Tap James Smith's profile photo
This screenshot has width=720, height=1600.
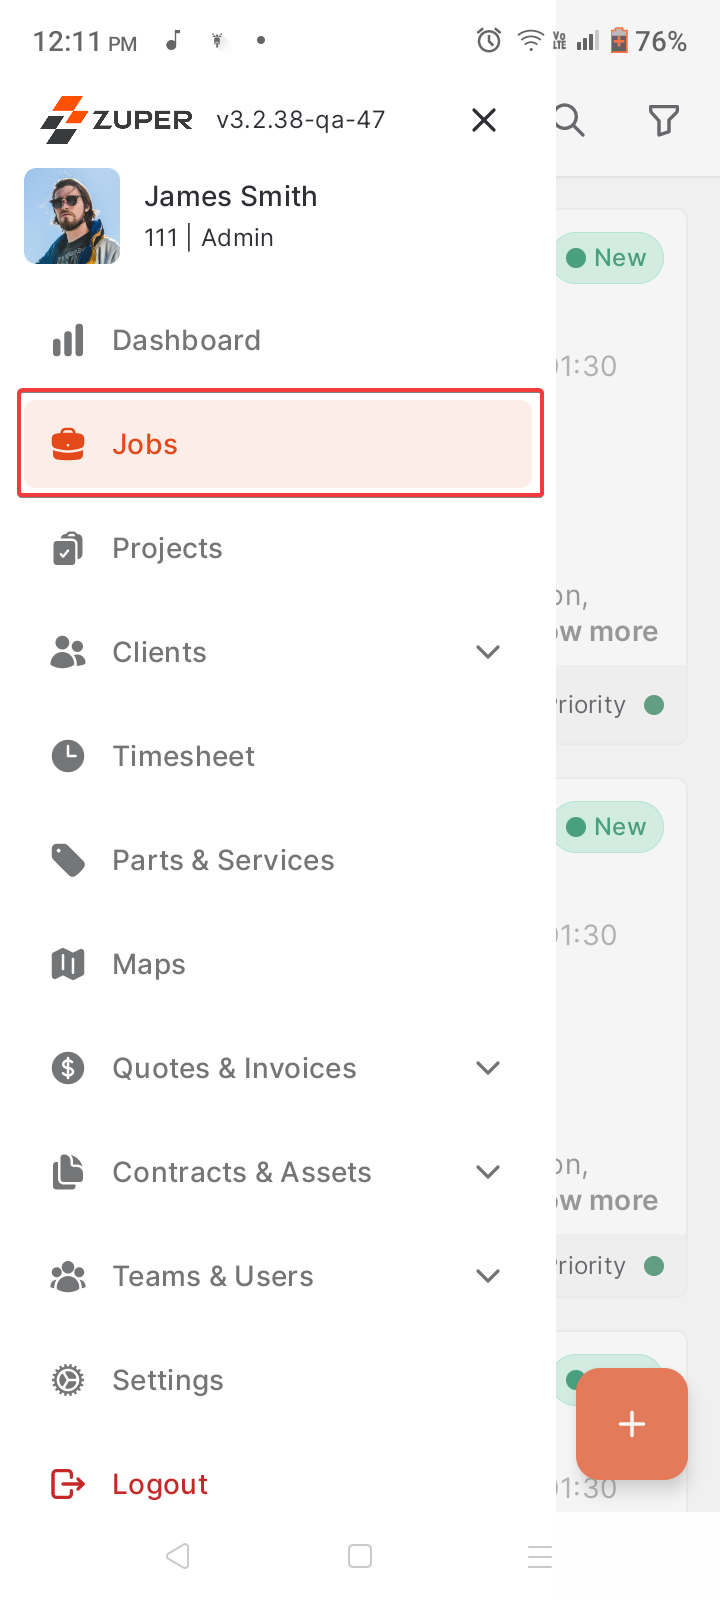(72, 216)
